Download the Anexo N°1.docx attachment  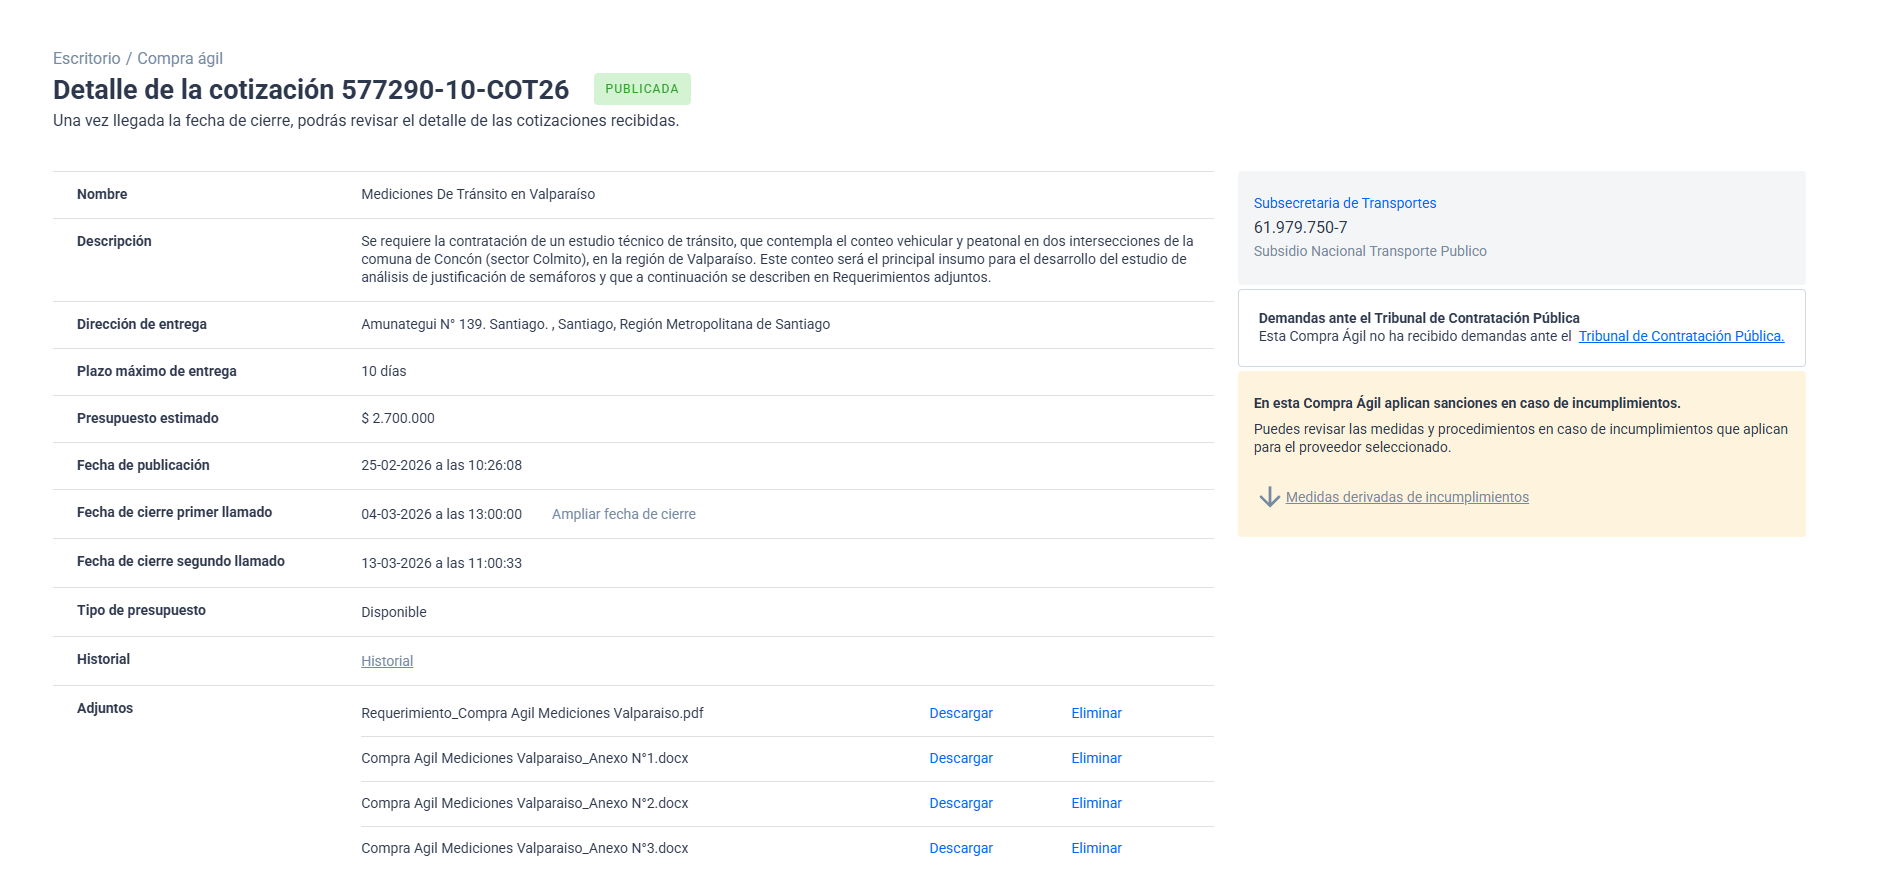coord(960,758)
